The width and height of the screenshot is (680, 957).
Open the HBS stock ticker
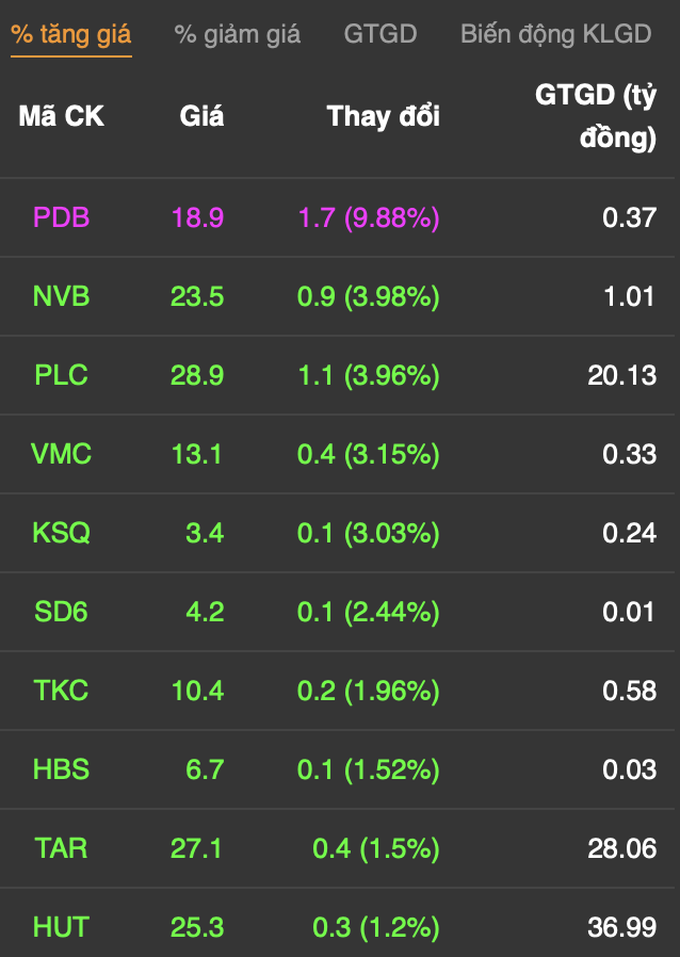[61, 769]
